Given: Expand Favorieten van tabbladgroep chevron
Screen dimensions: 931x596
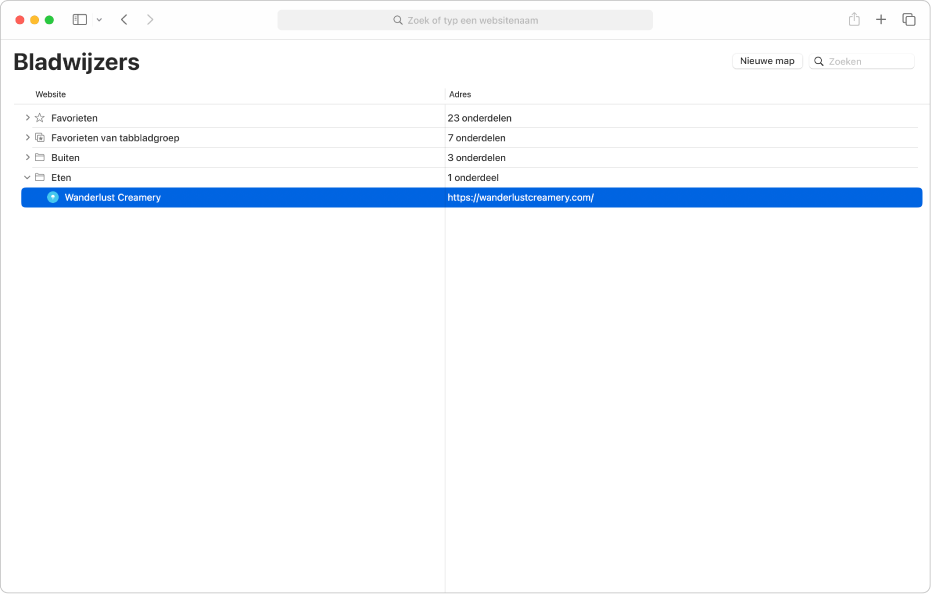Looking at the screenshot, I should coord(27,138).
